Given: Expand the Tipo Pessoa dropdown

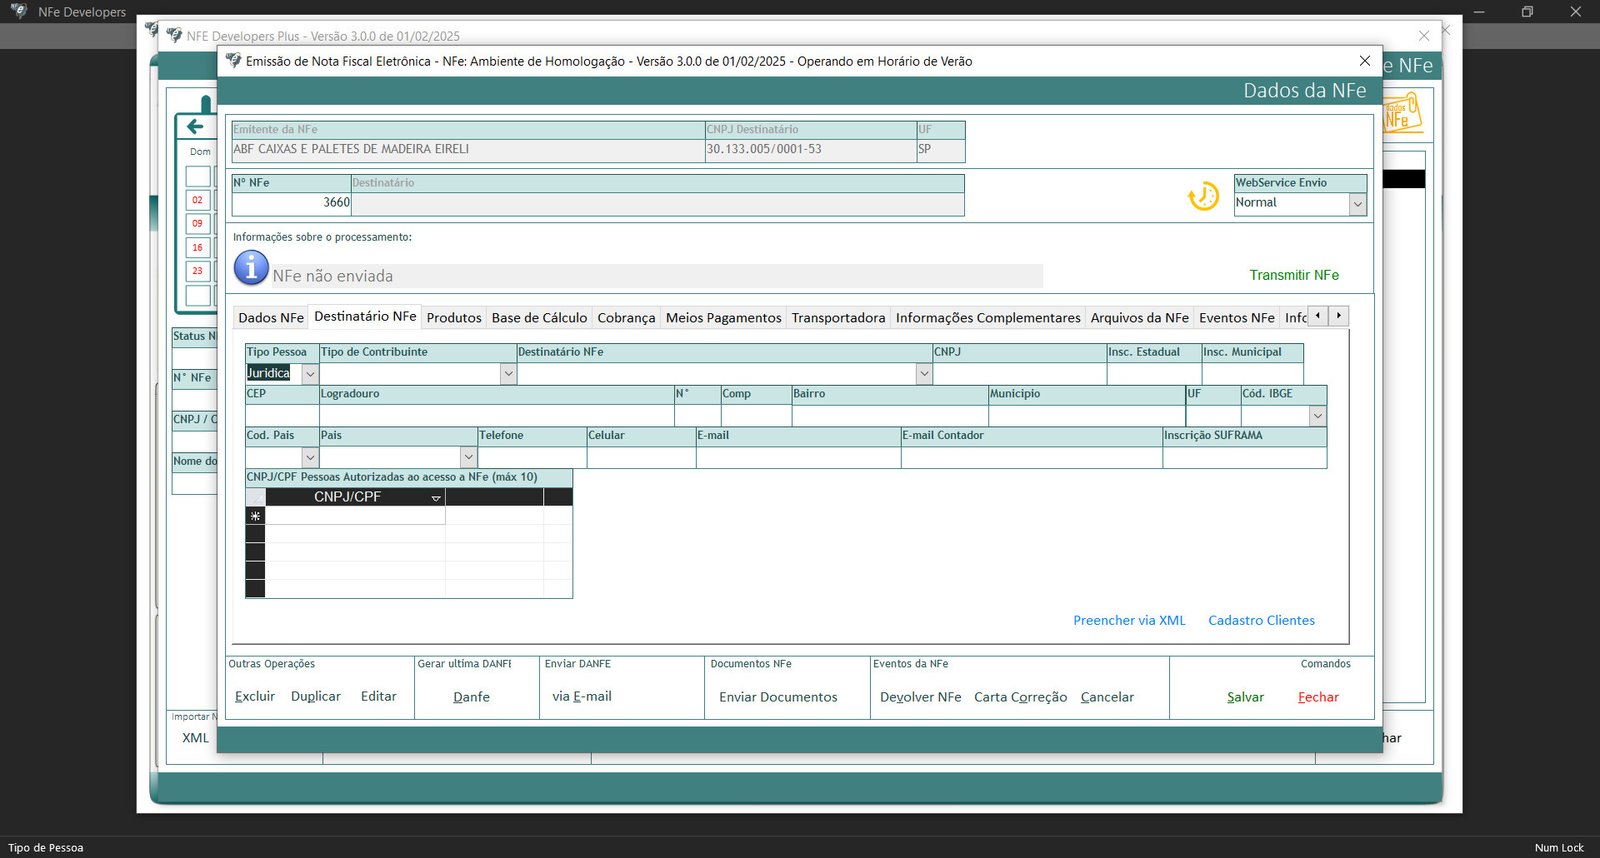Looking at the screenshot, I should (x=310, y=374).
